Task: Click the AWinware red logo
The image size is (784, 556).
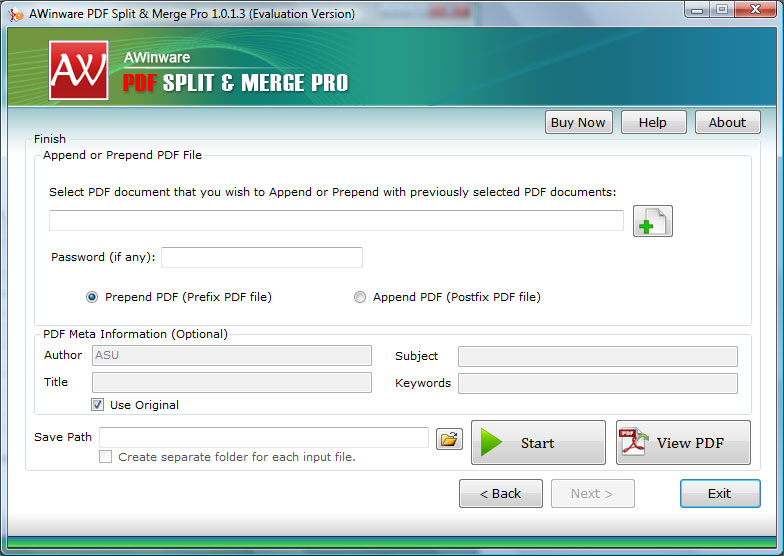Action: pos(78,70)
